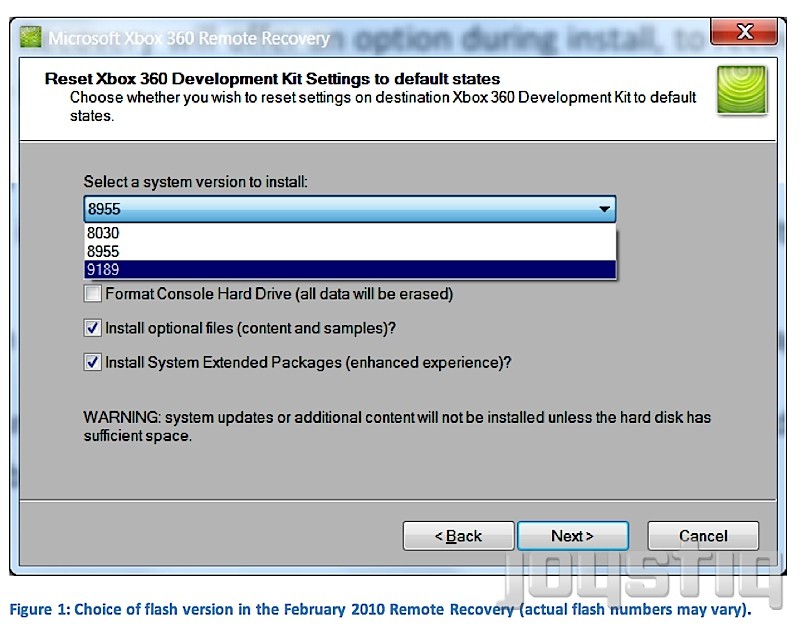Viewport: 800px width, 636px height.
Task: Click the green Xbox 360 logo in header
Action: (x=741, y=90)
